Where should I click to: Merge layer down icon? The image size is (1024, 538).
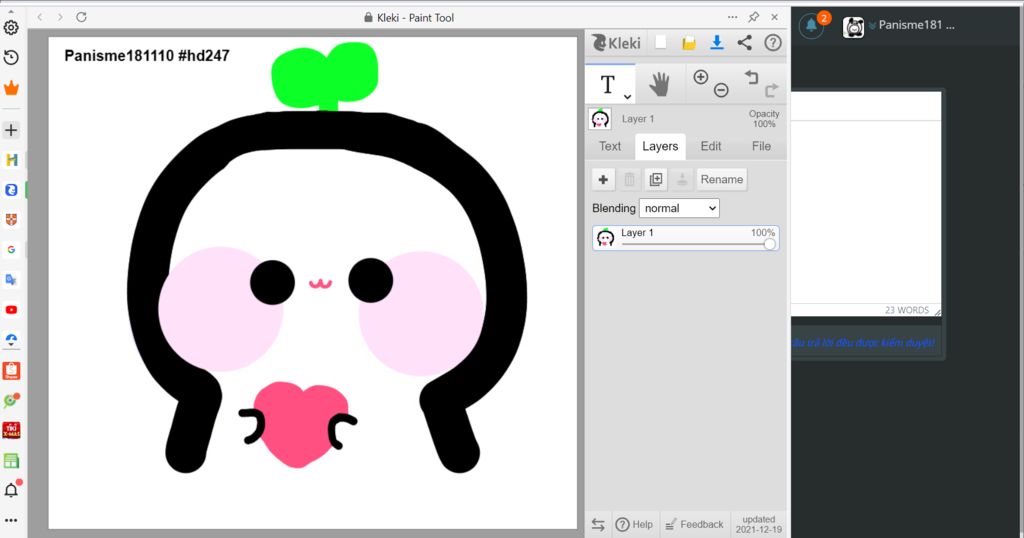682,180
